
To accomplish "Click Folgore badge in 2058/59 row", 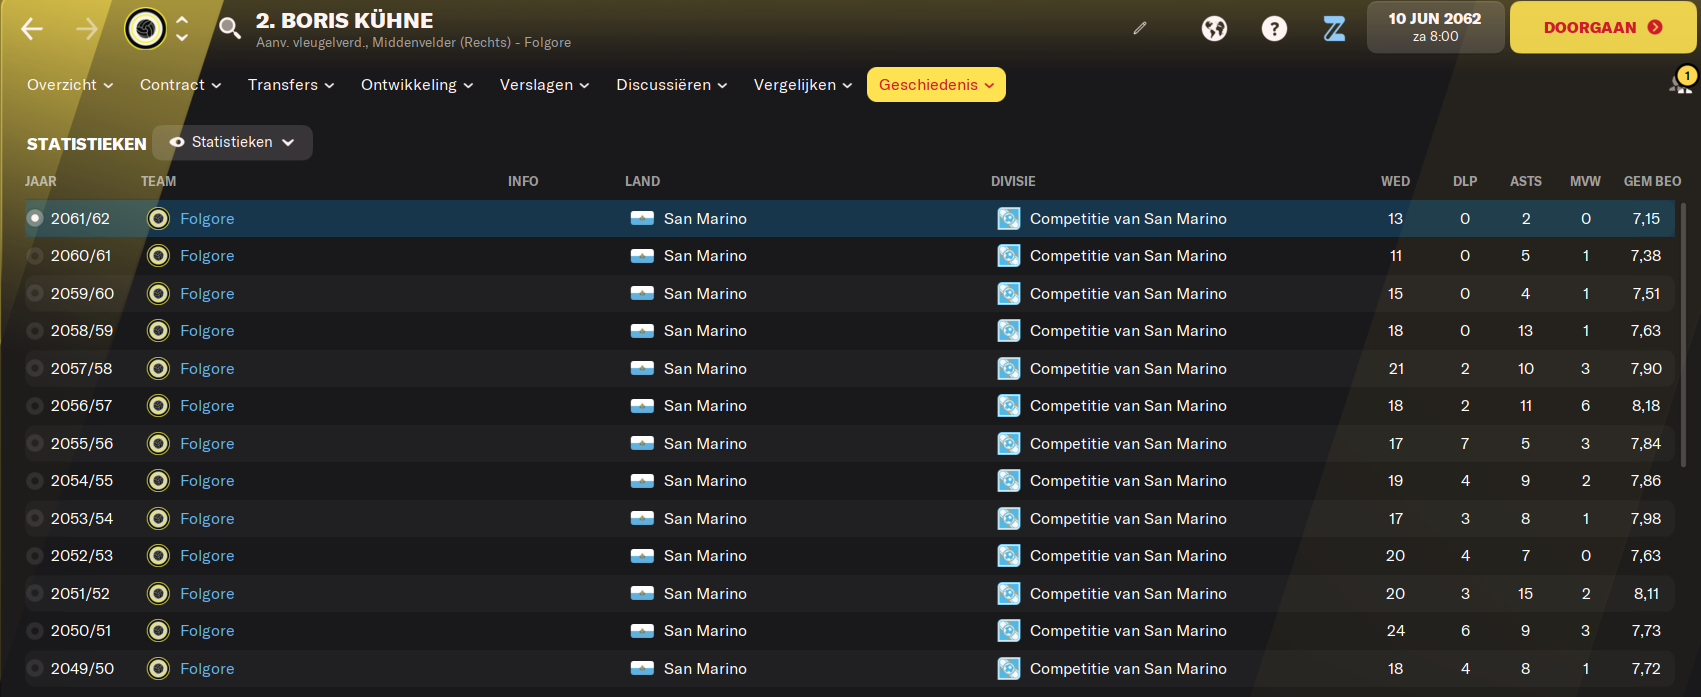I will pos(158,330).
